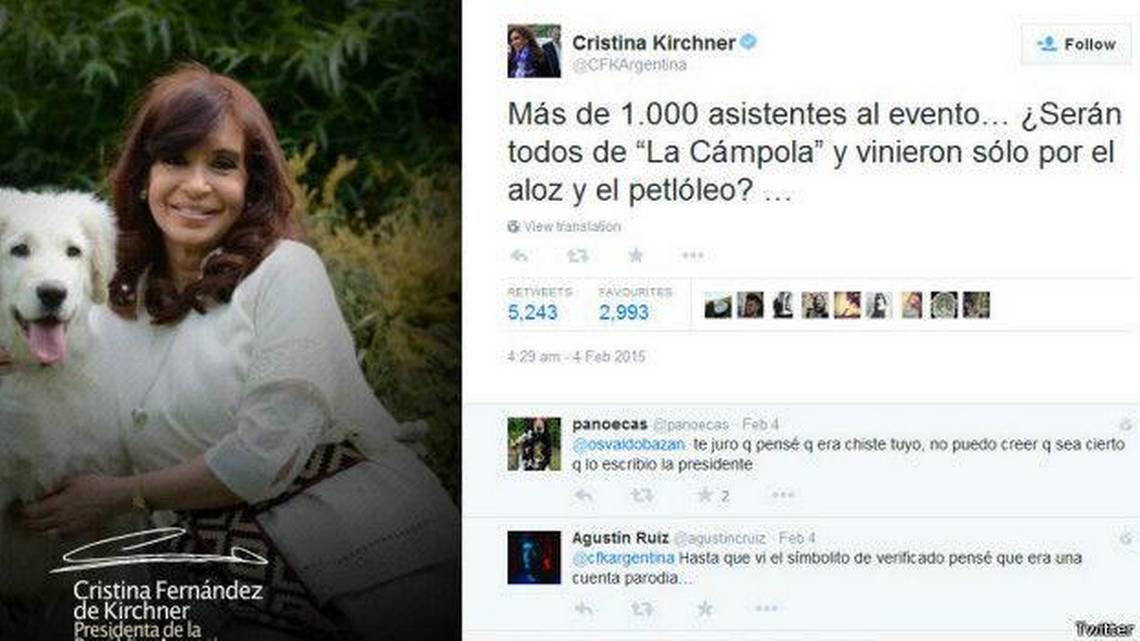Favourite panoecas's reply with the star icon
Image resolution: width=1140 pixels, height=641 pixels.
[704, 495]
